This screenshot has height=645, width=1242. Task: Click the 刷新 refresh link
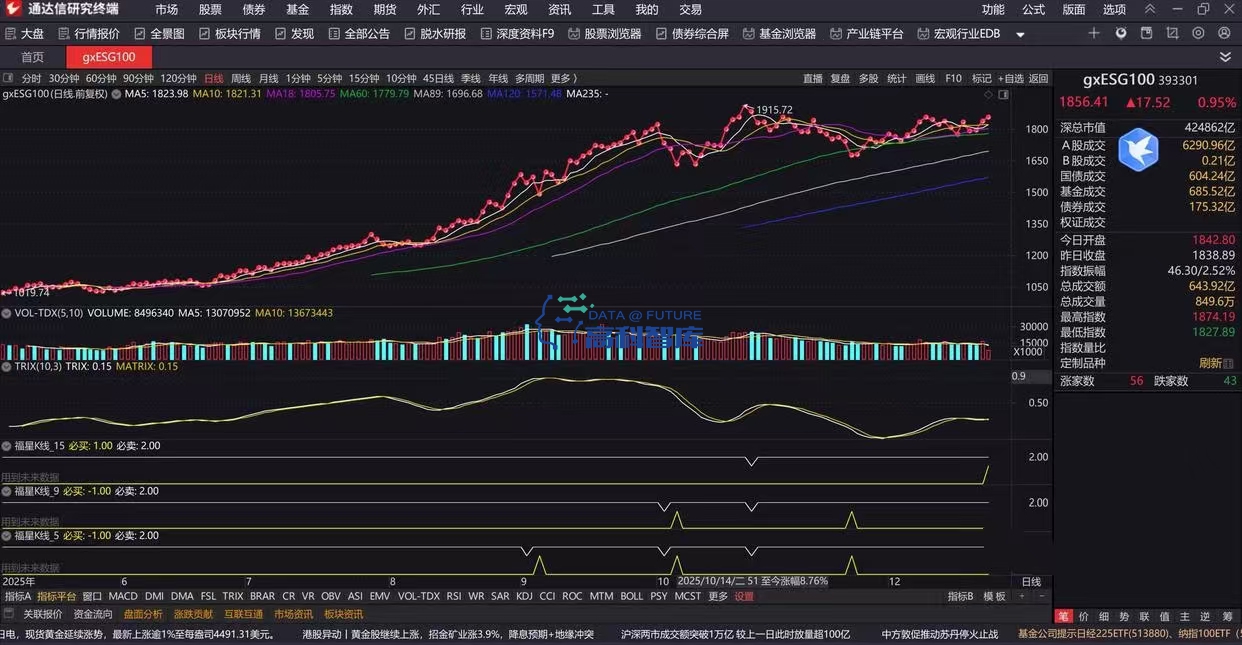point(1210,363)
